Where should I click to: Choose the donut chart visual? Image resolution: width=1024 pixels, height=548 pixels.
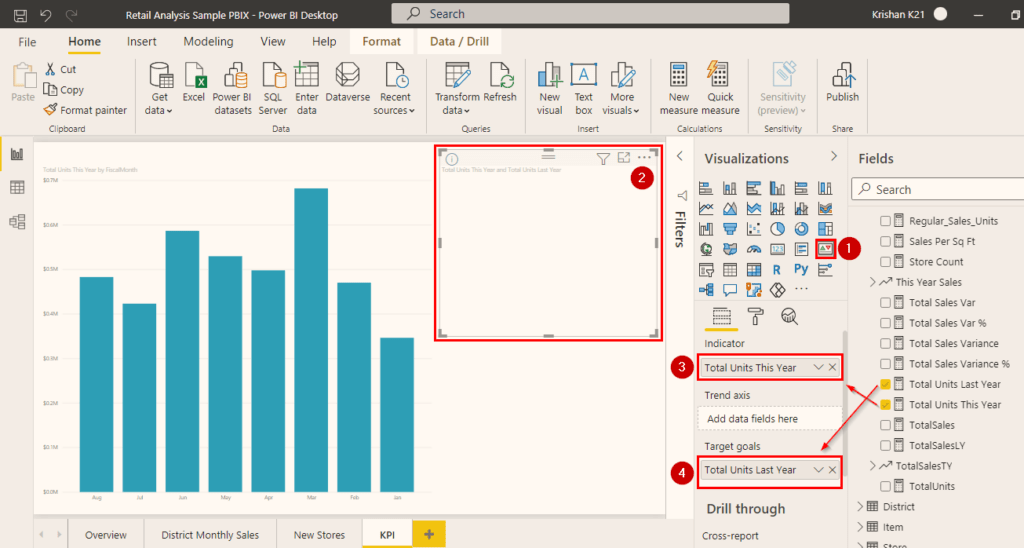[801, 229]
